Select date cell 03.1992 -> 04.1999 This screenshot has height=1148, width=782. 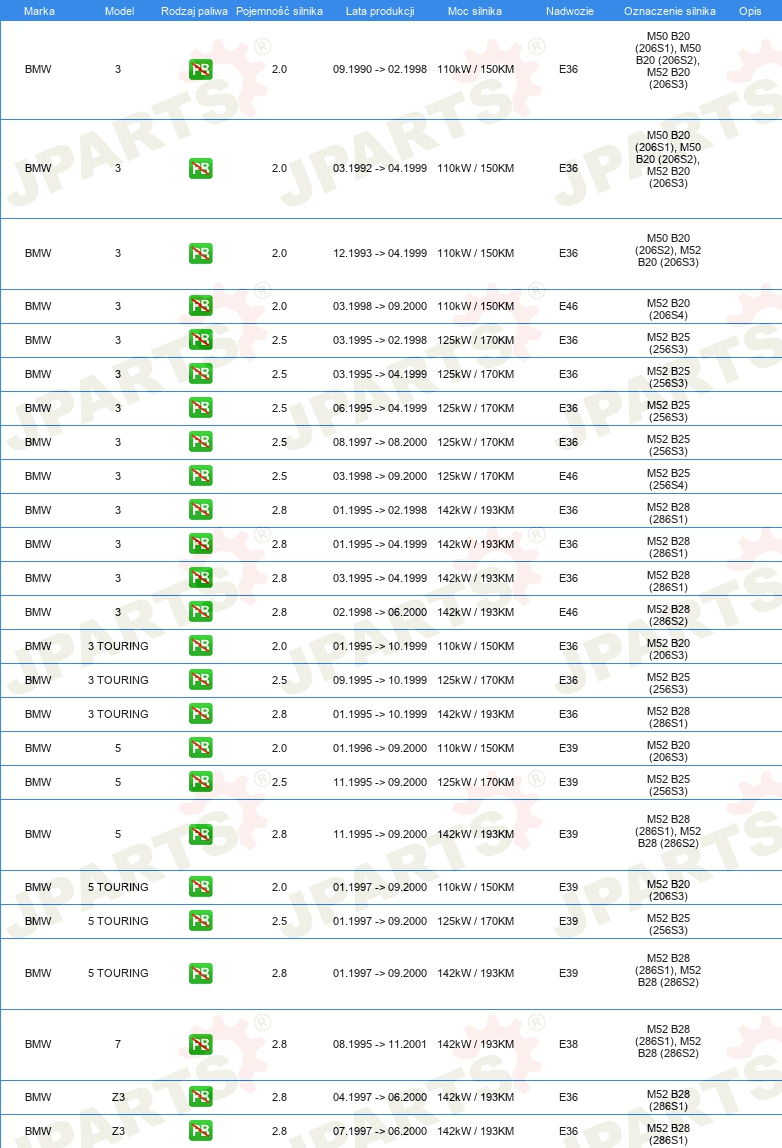tap(380, 168)
